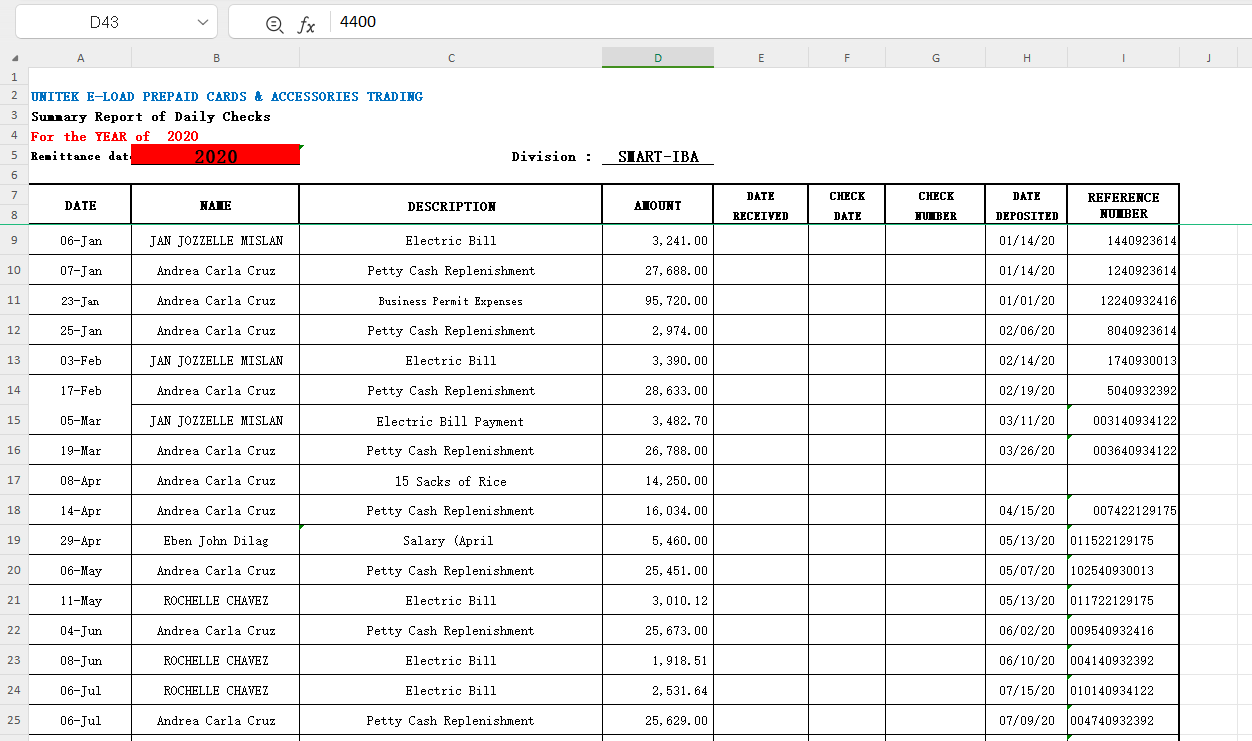Click the UNITEK E-LOAD company title
This screenshot has height=741, width=1252.
pyautogui.click(x=227, y=97)
